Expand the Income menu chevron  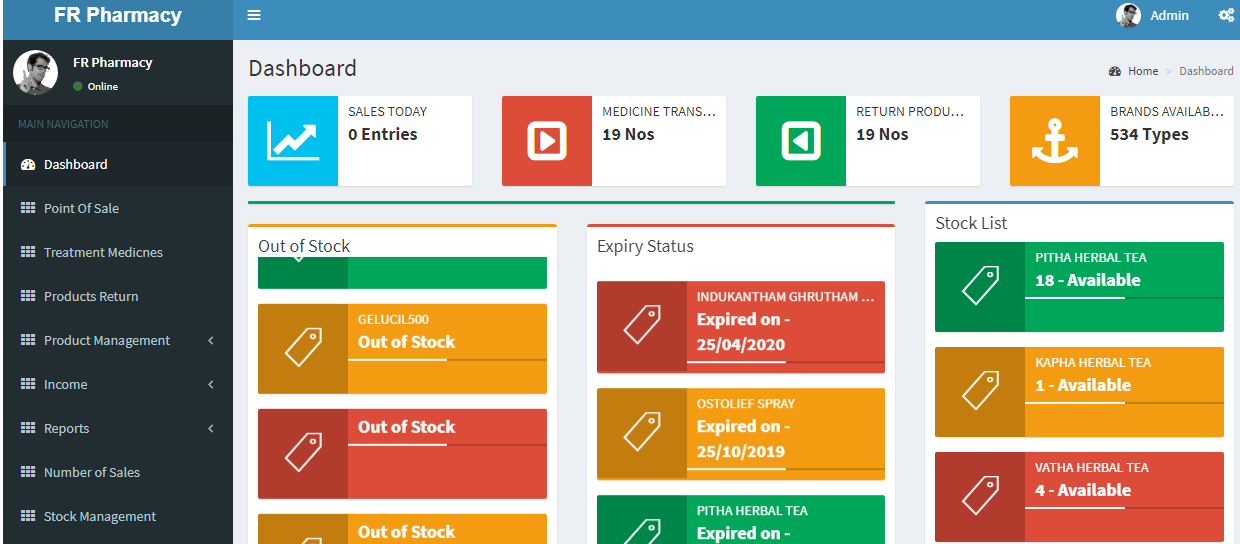[210, 384]
